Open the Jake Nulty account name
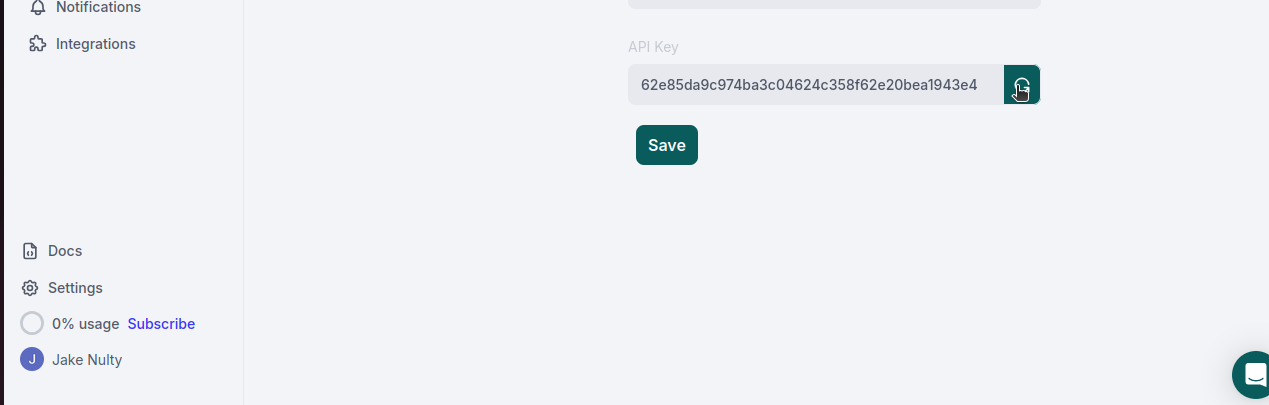This screenshot has width=1269, height=405. [x=87, y=360]
